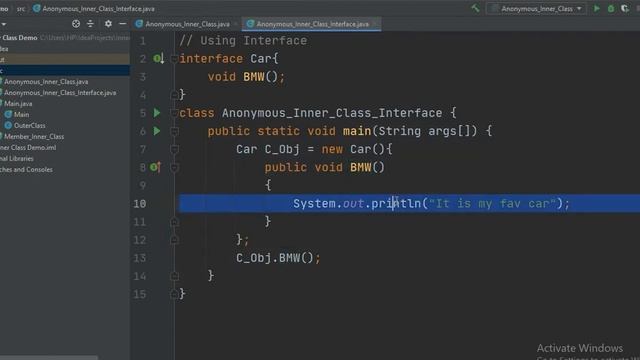This screenshot has width=640, height=360.
Task: Click line number 13 in the gutter
Action: pos(140,258)
